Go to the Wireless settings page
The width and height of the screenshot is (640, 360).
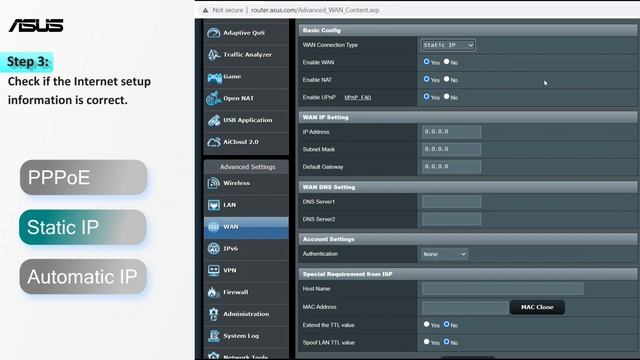[x=246, y=183]
